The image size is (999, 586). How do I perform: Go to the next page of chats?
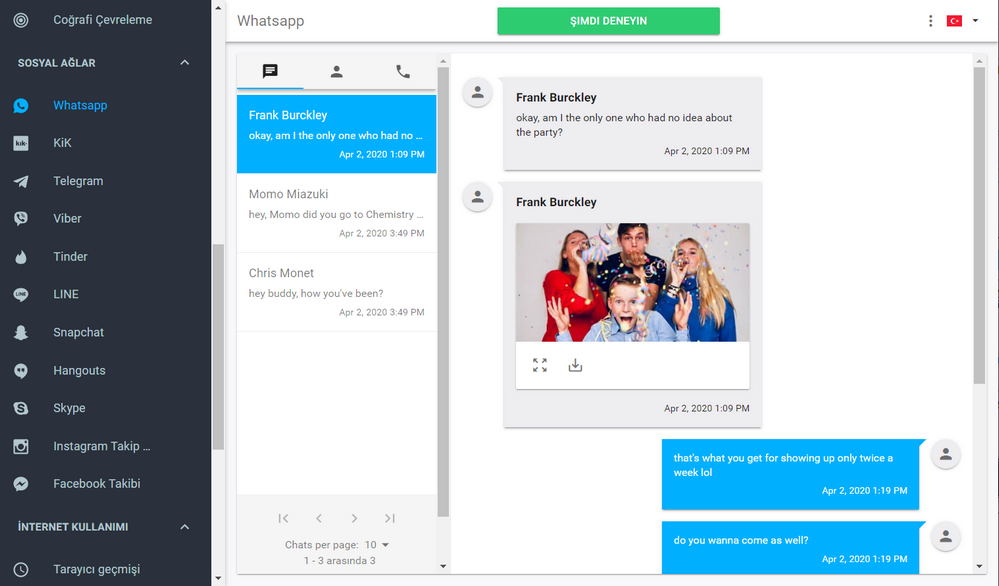[x=354, y=518]
